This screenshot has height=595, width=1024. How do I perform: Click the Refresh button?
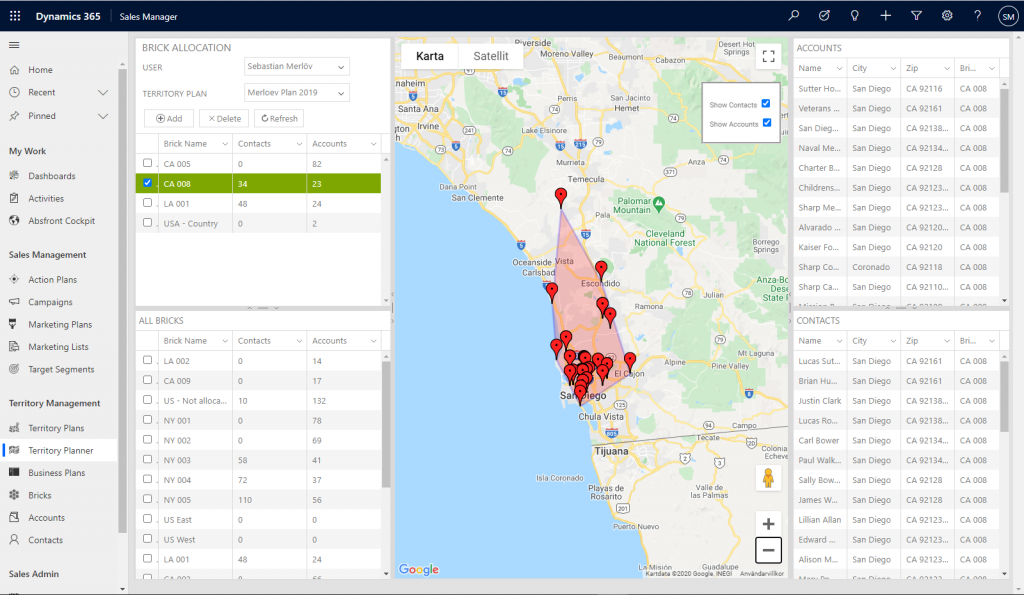[279, 118]
